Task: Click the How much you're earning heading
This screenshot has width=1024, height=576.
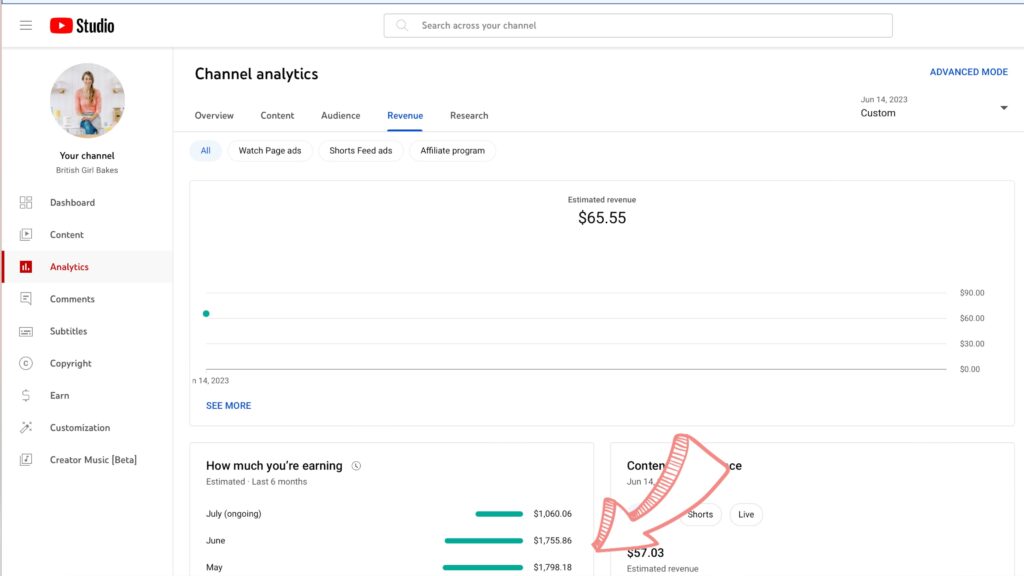Action: 274,466
